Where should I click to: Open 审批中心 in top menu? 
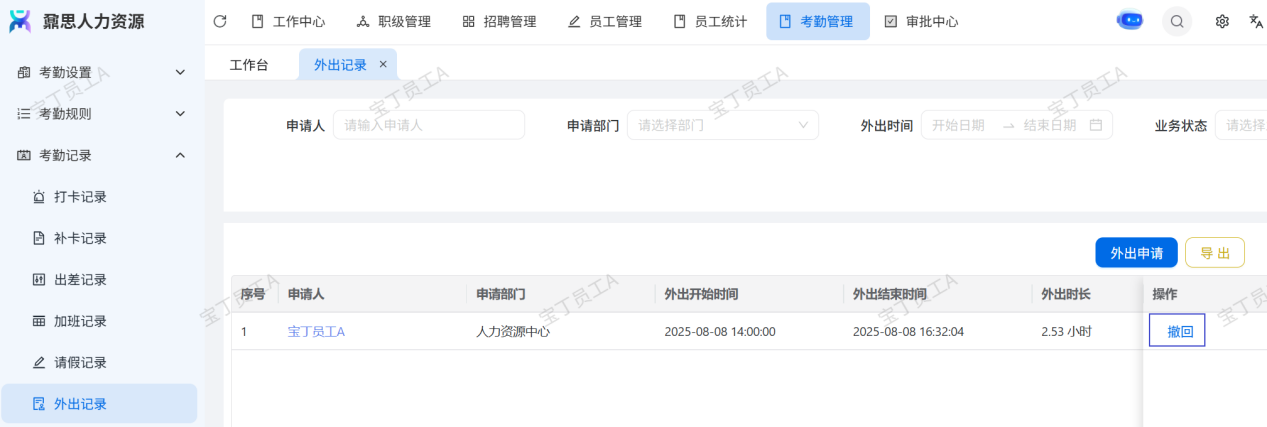[921, 21]
